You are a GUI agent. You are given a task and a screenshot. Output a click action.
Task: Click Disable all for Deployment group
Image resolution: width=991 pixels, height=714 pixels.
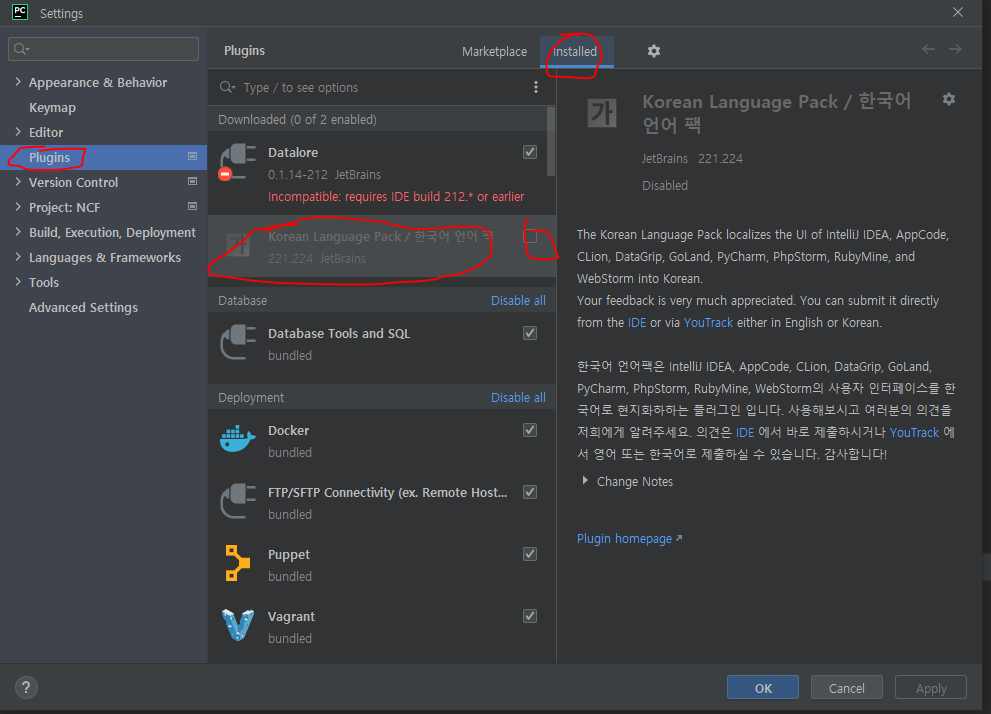[x=518, y=397]
